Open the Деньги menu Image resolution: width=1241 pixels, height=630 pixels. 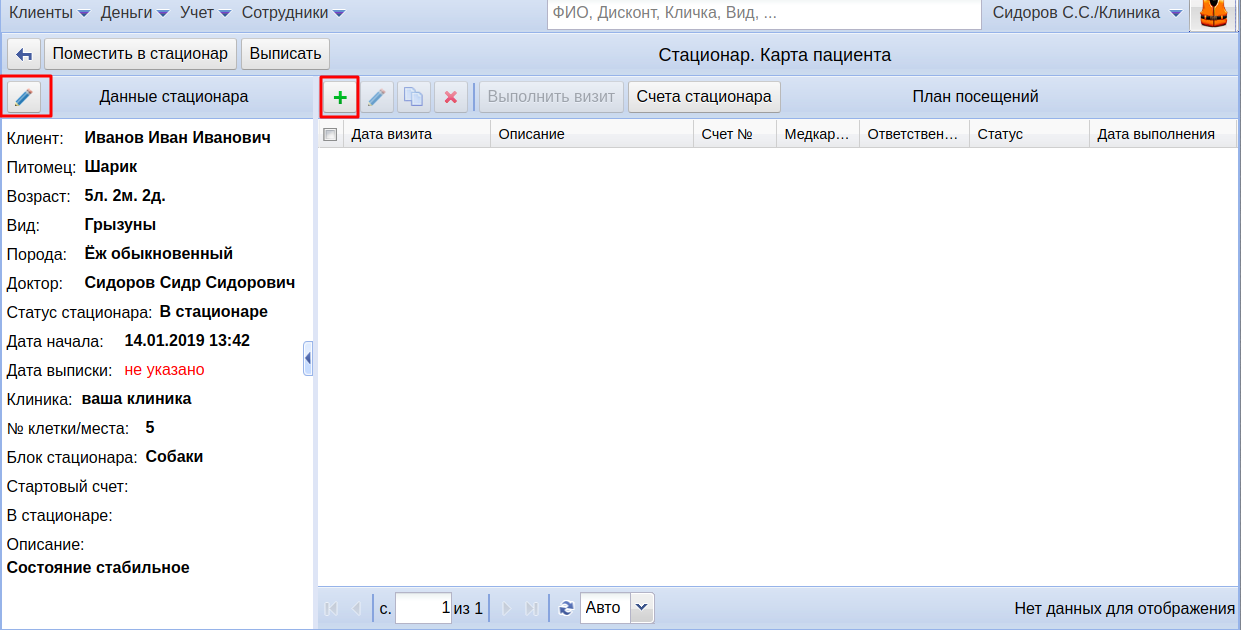(x=134, y=13)
